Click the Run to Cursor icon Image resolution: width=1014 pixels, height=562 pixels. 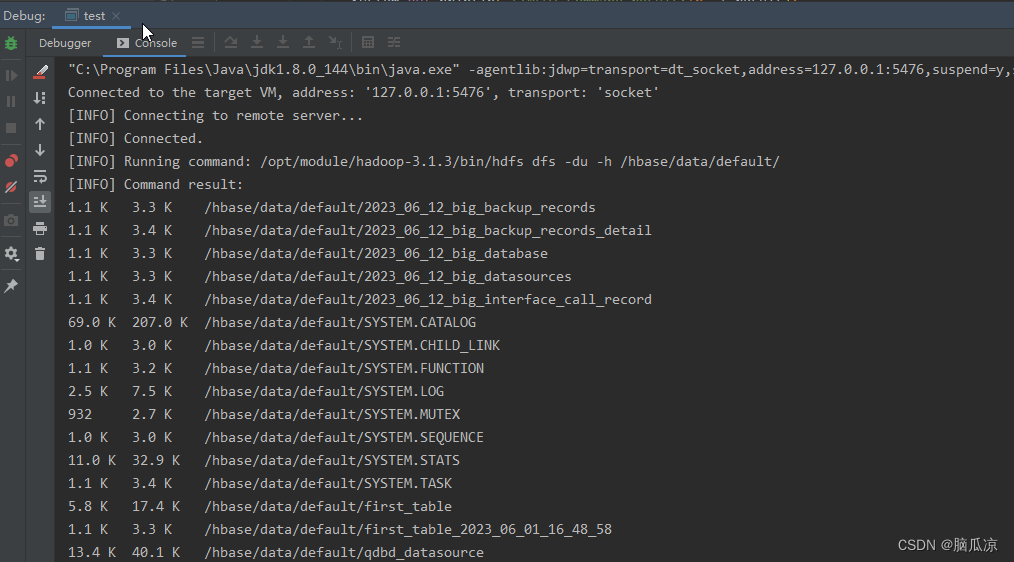pos(335,43)
